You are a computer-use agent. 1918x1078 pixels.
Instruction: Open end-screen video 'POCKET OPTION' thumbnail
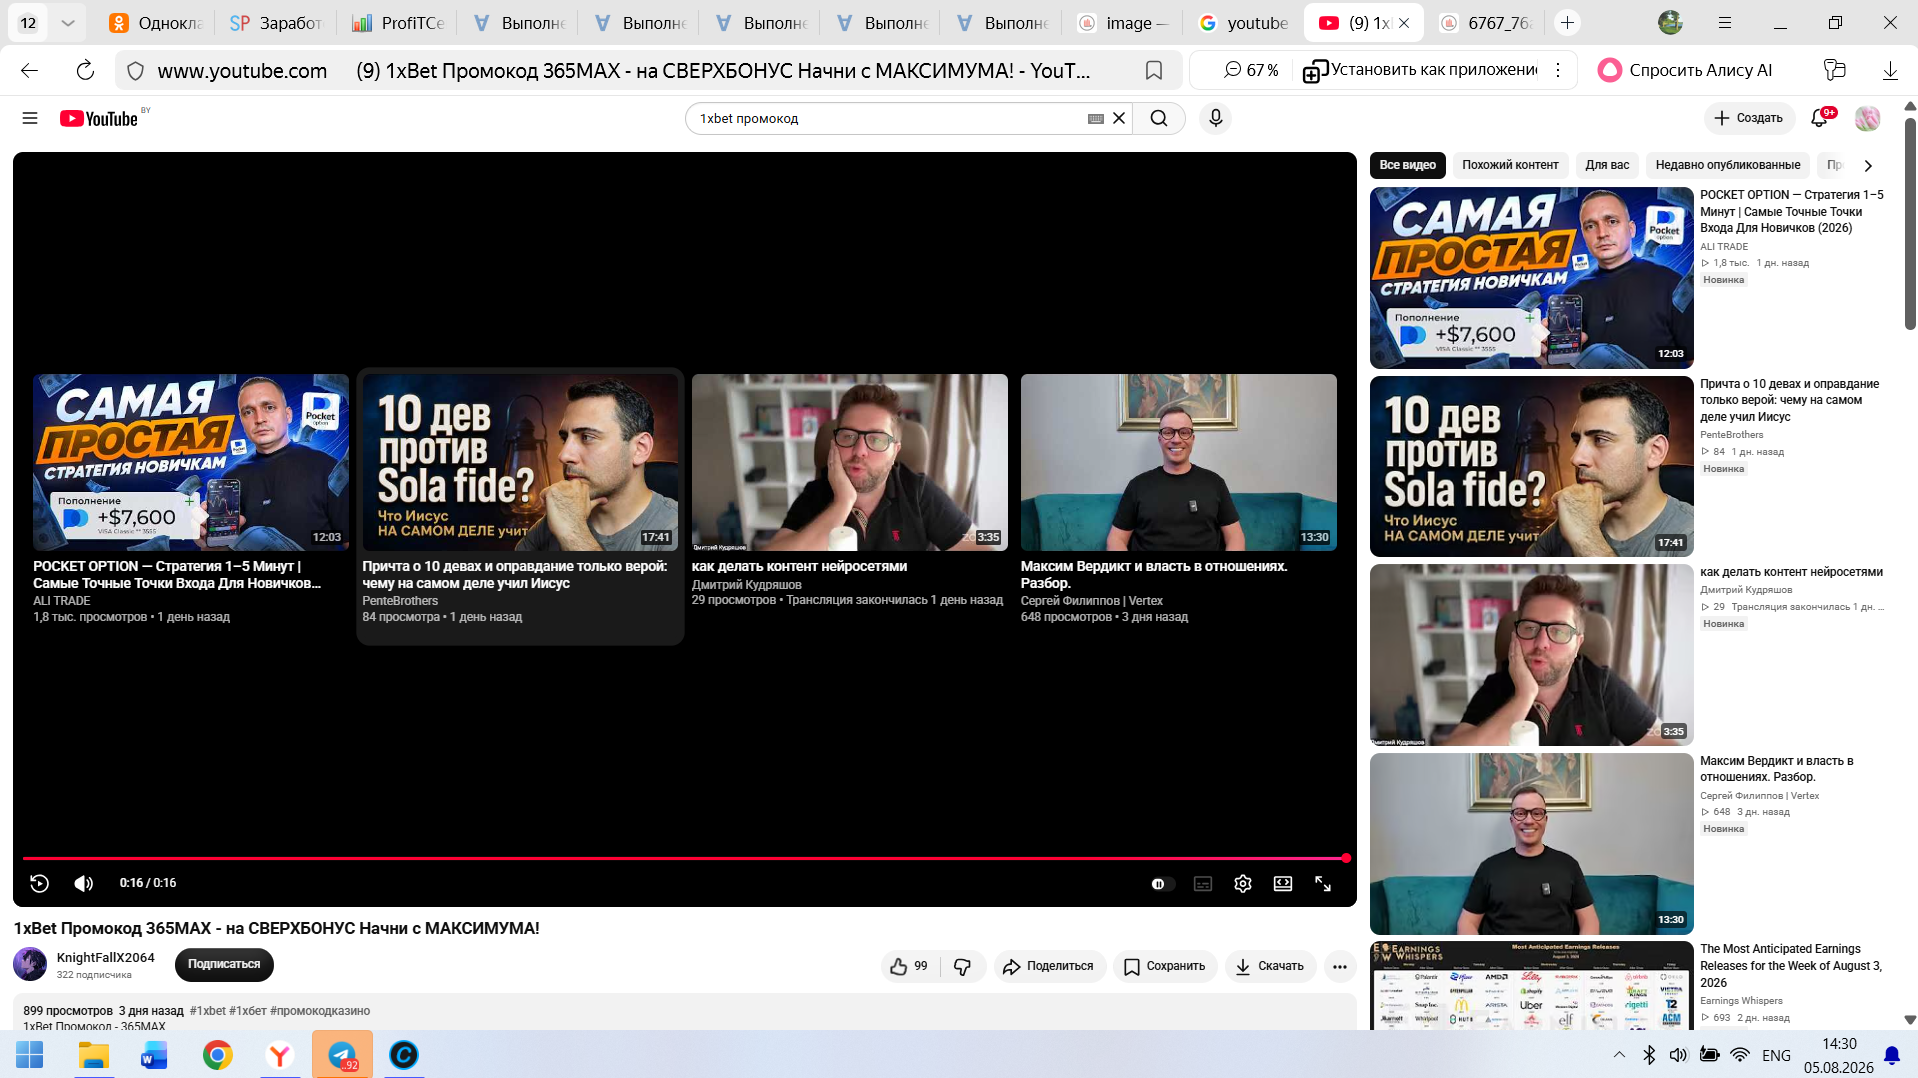click(191, 462)
